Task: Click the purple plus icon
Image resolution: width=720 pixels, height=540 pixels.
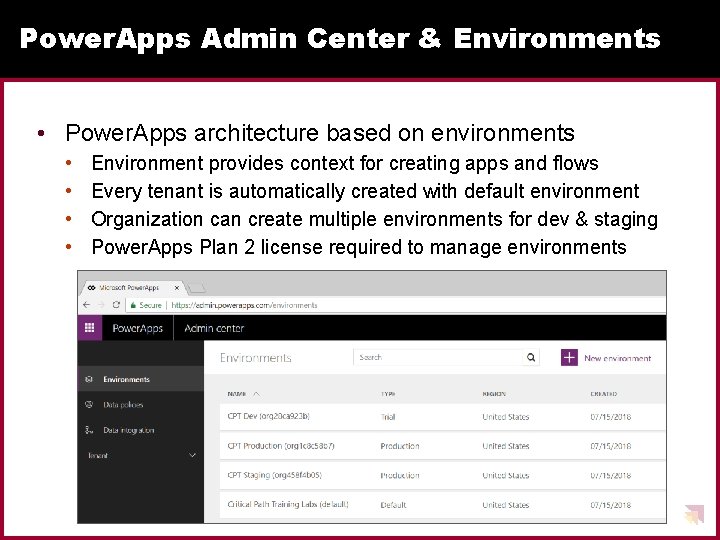Action: tap(569, 357)
